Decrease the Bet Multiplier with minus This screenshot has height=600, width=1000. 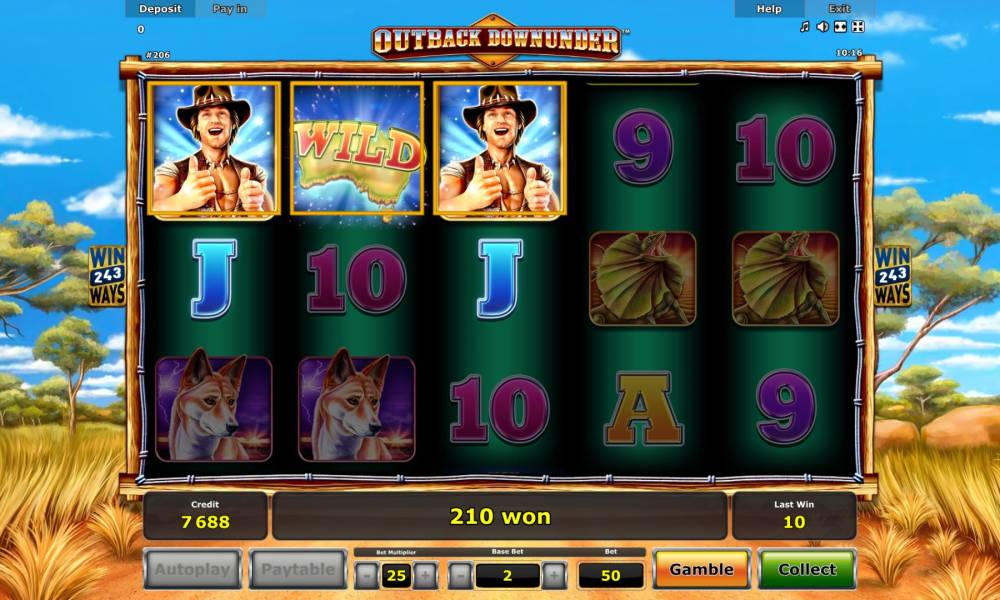[366, 576]
